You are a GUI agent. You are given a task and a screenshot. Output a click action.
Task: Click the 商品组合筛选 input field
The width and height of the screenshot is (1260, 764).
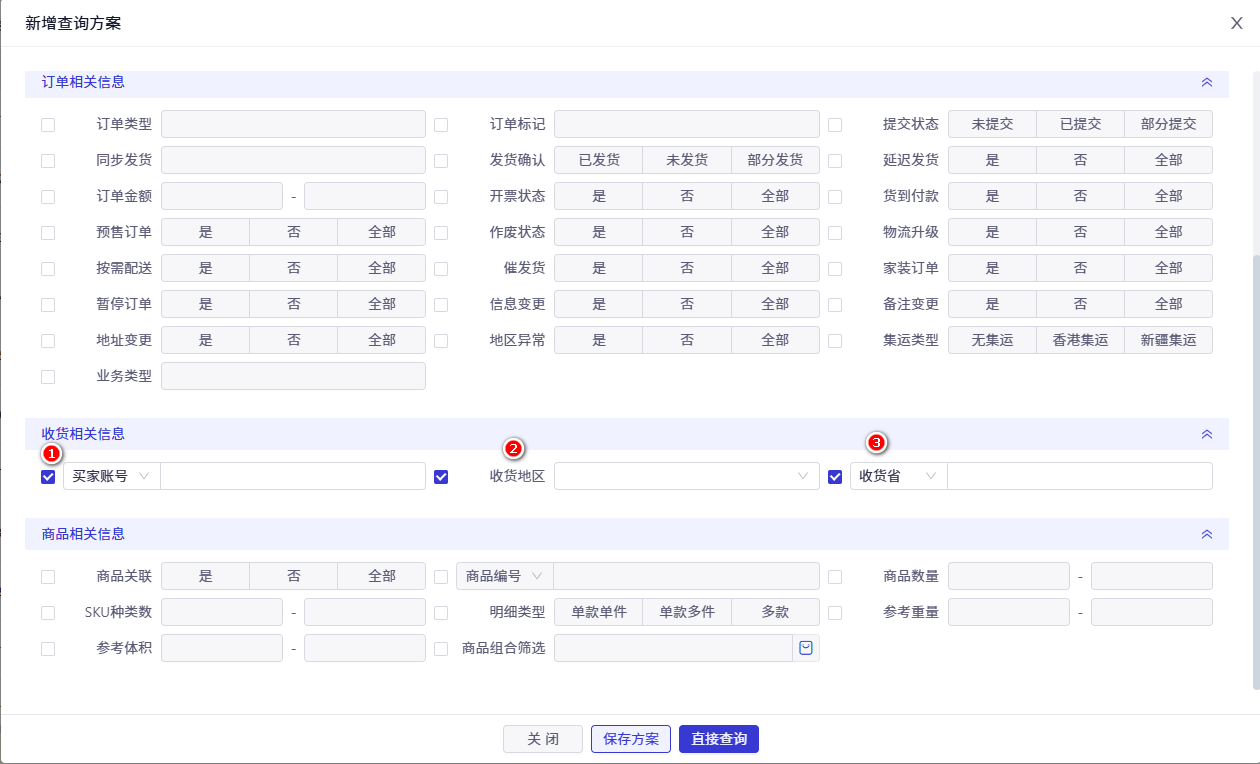pyautogui.click(x=674, y=648)
